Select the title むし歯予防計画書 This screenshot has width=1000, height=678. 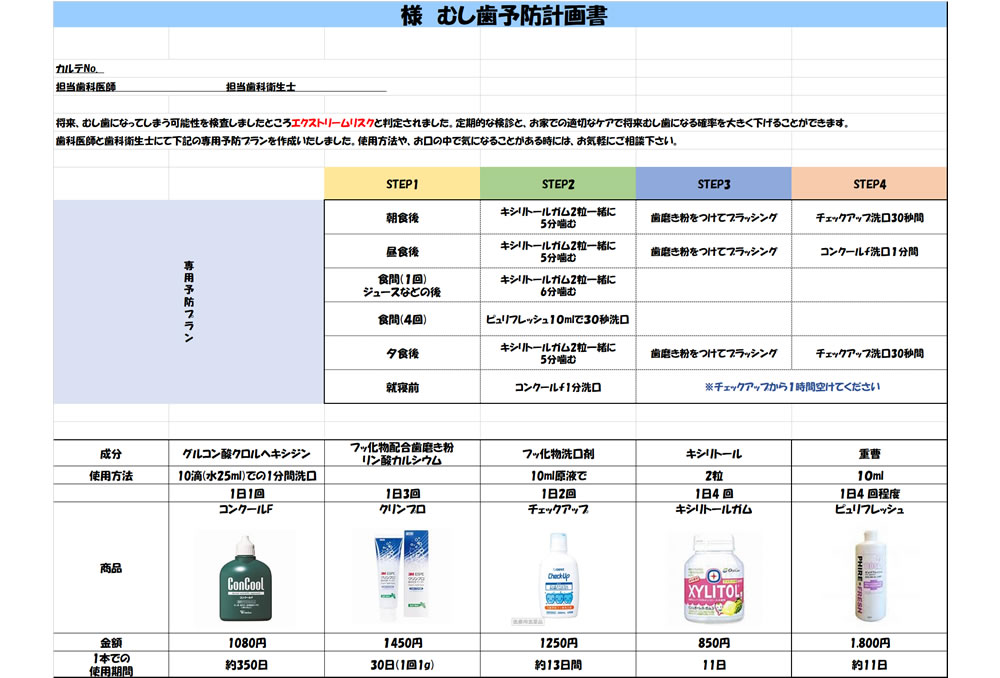click(522, 15)
